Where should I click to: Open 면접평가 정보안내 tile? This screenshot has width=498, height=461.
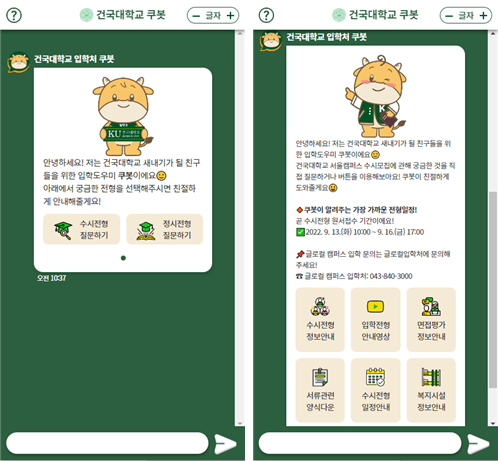pyautogui.click(x=431, y=319)
